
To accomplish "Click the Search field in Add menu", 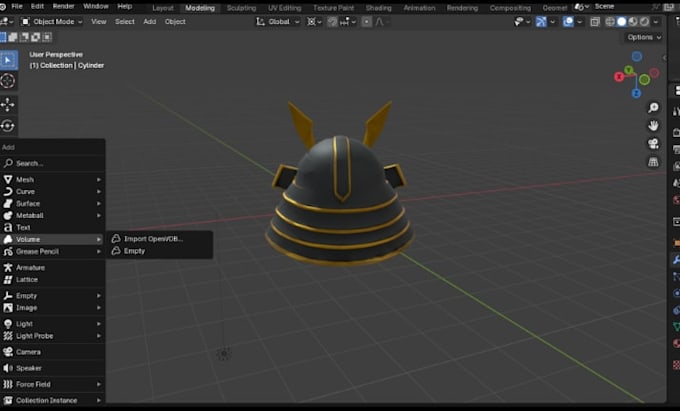I will pyautogui.click(x=52, y=163).
